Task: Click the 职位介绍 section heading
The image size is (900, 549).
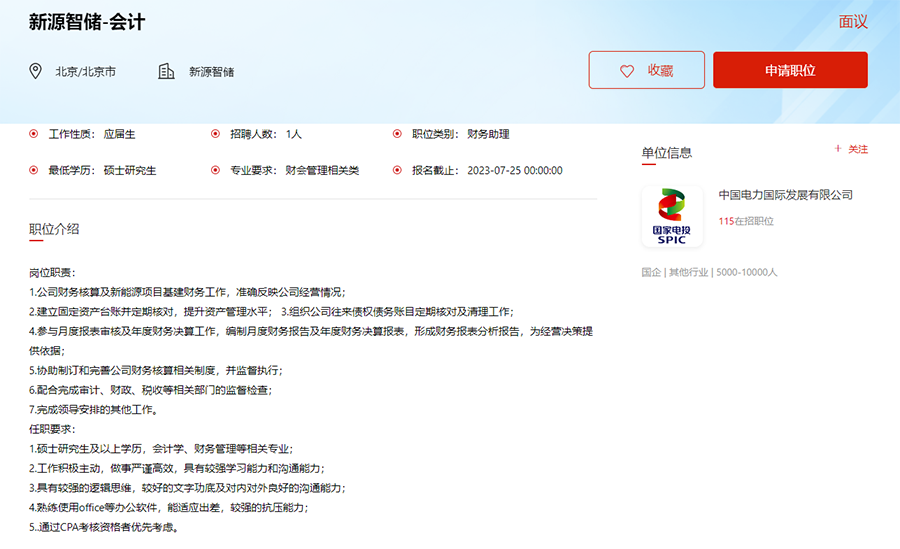Action: (54, 229)
